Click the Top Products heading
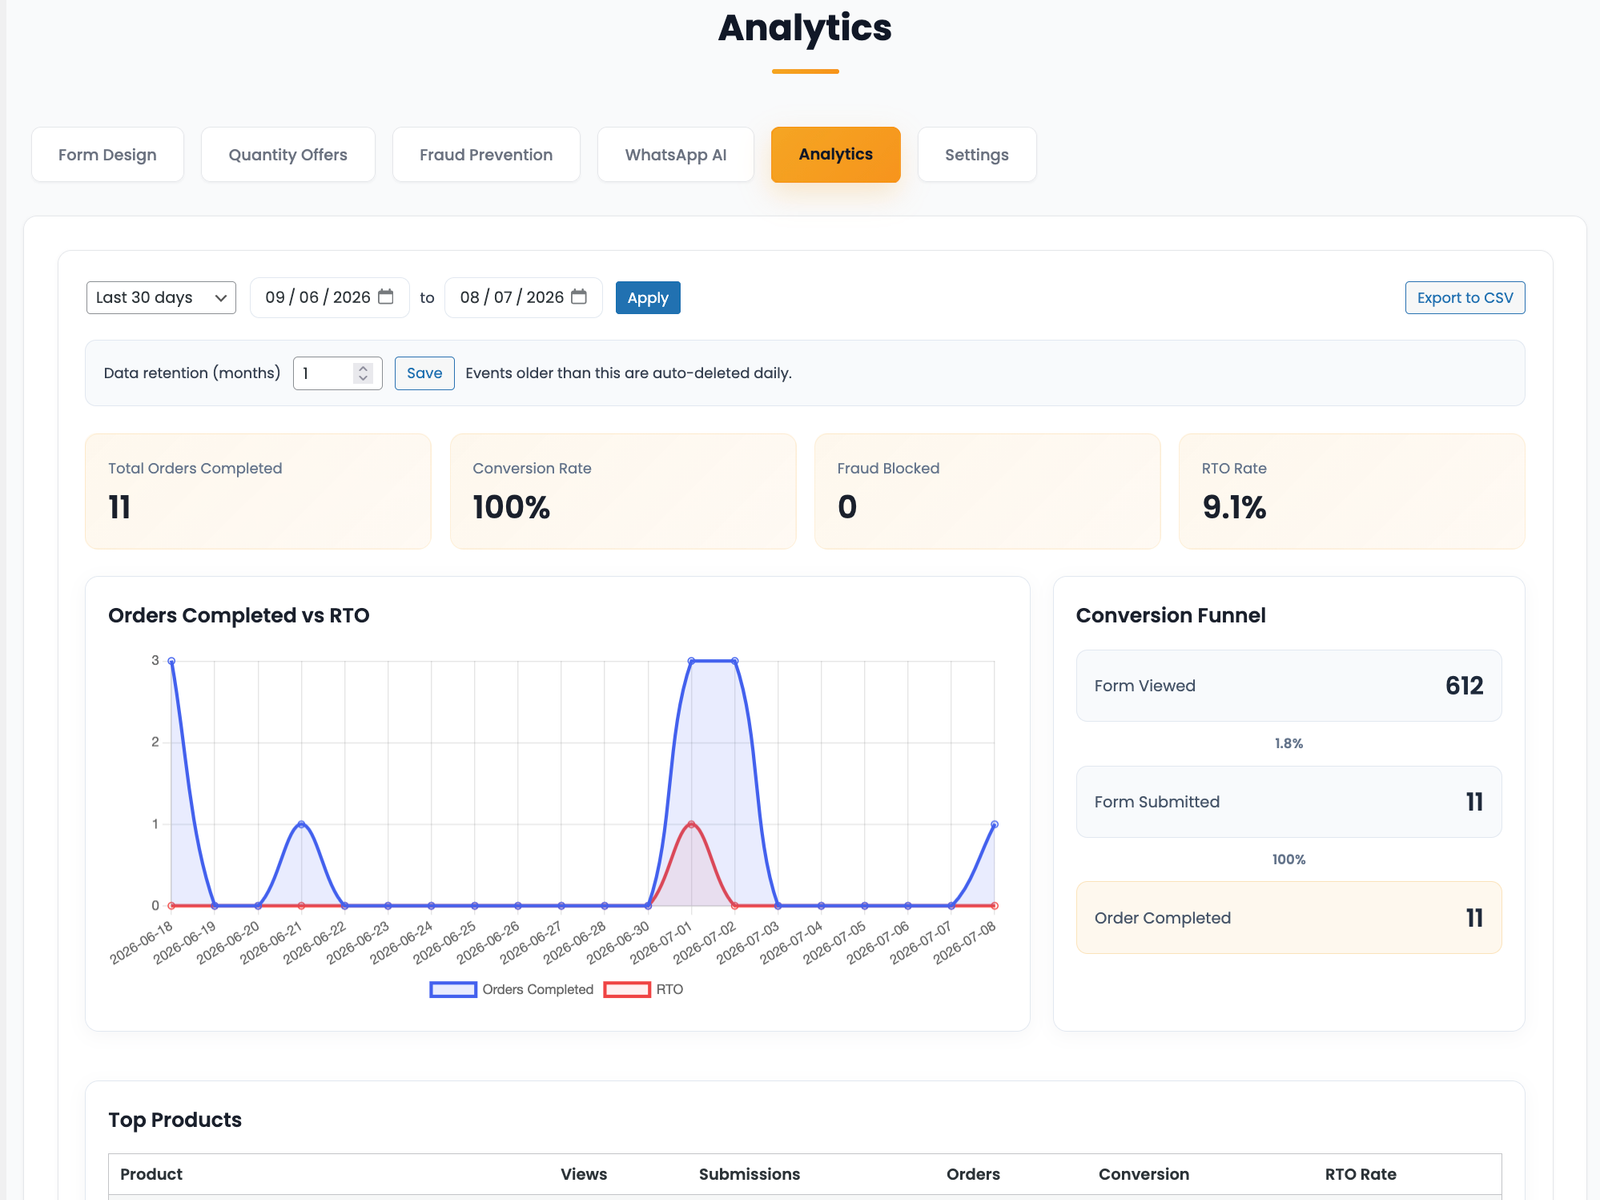Viewport: 1600px width, 1200px height. pos(175,1120)
